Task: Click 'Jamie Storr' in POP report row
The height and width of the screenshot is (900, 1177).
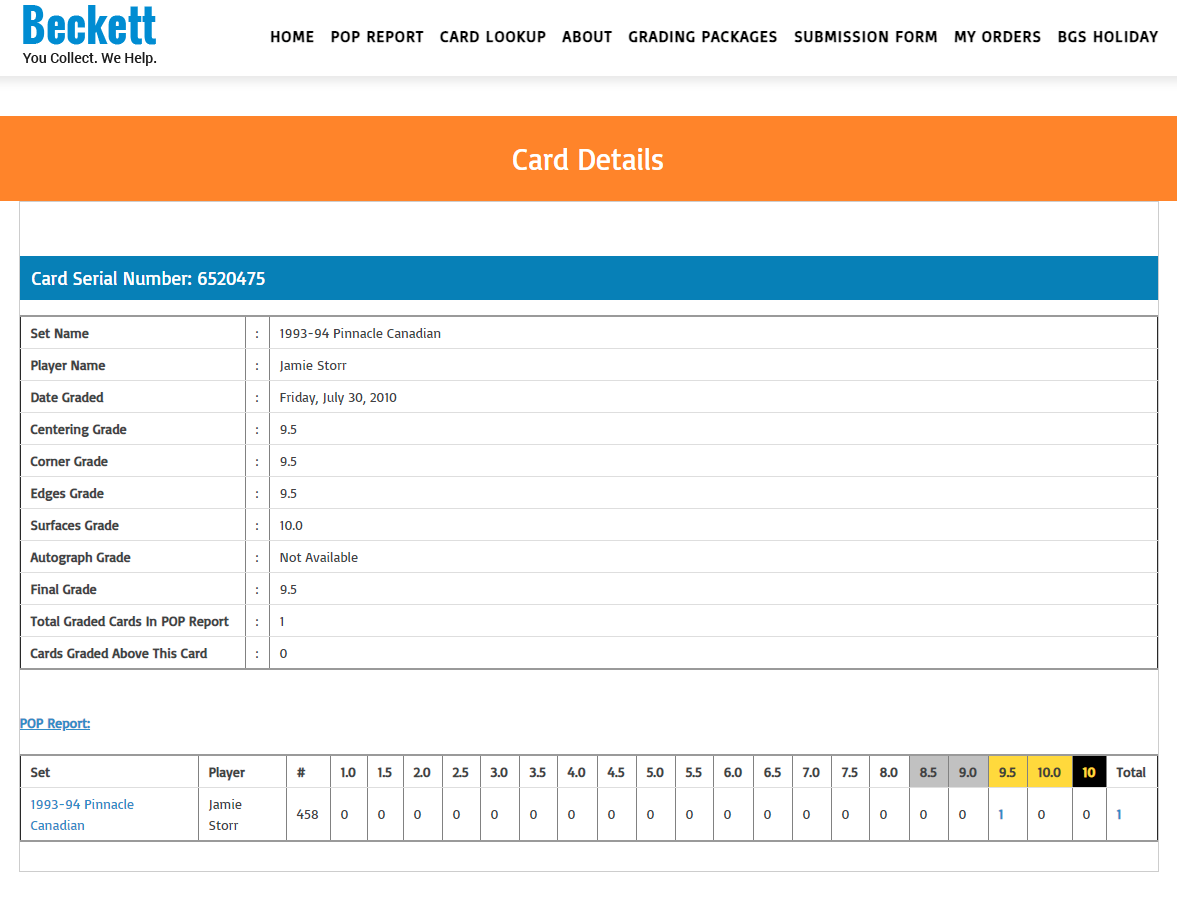Action: (224, 814)
